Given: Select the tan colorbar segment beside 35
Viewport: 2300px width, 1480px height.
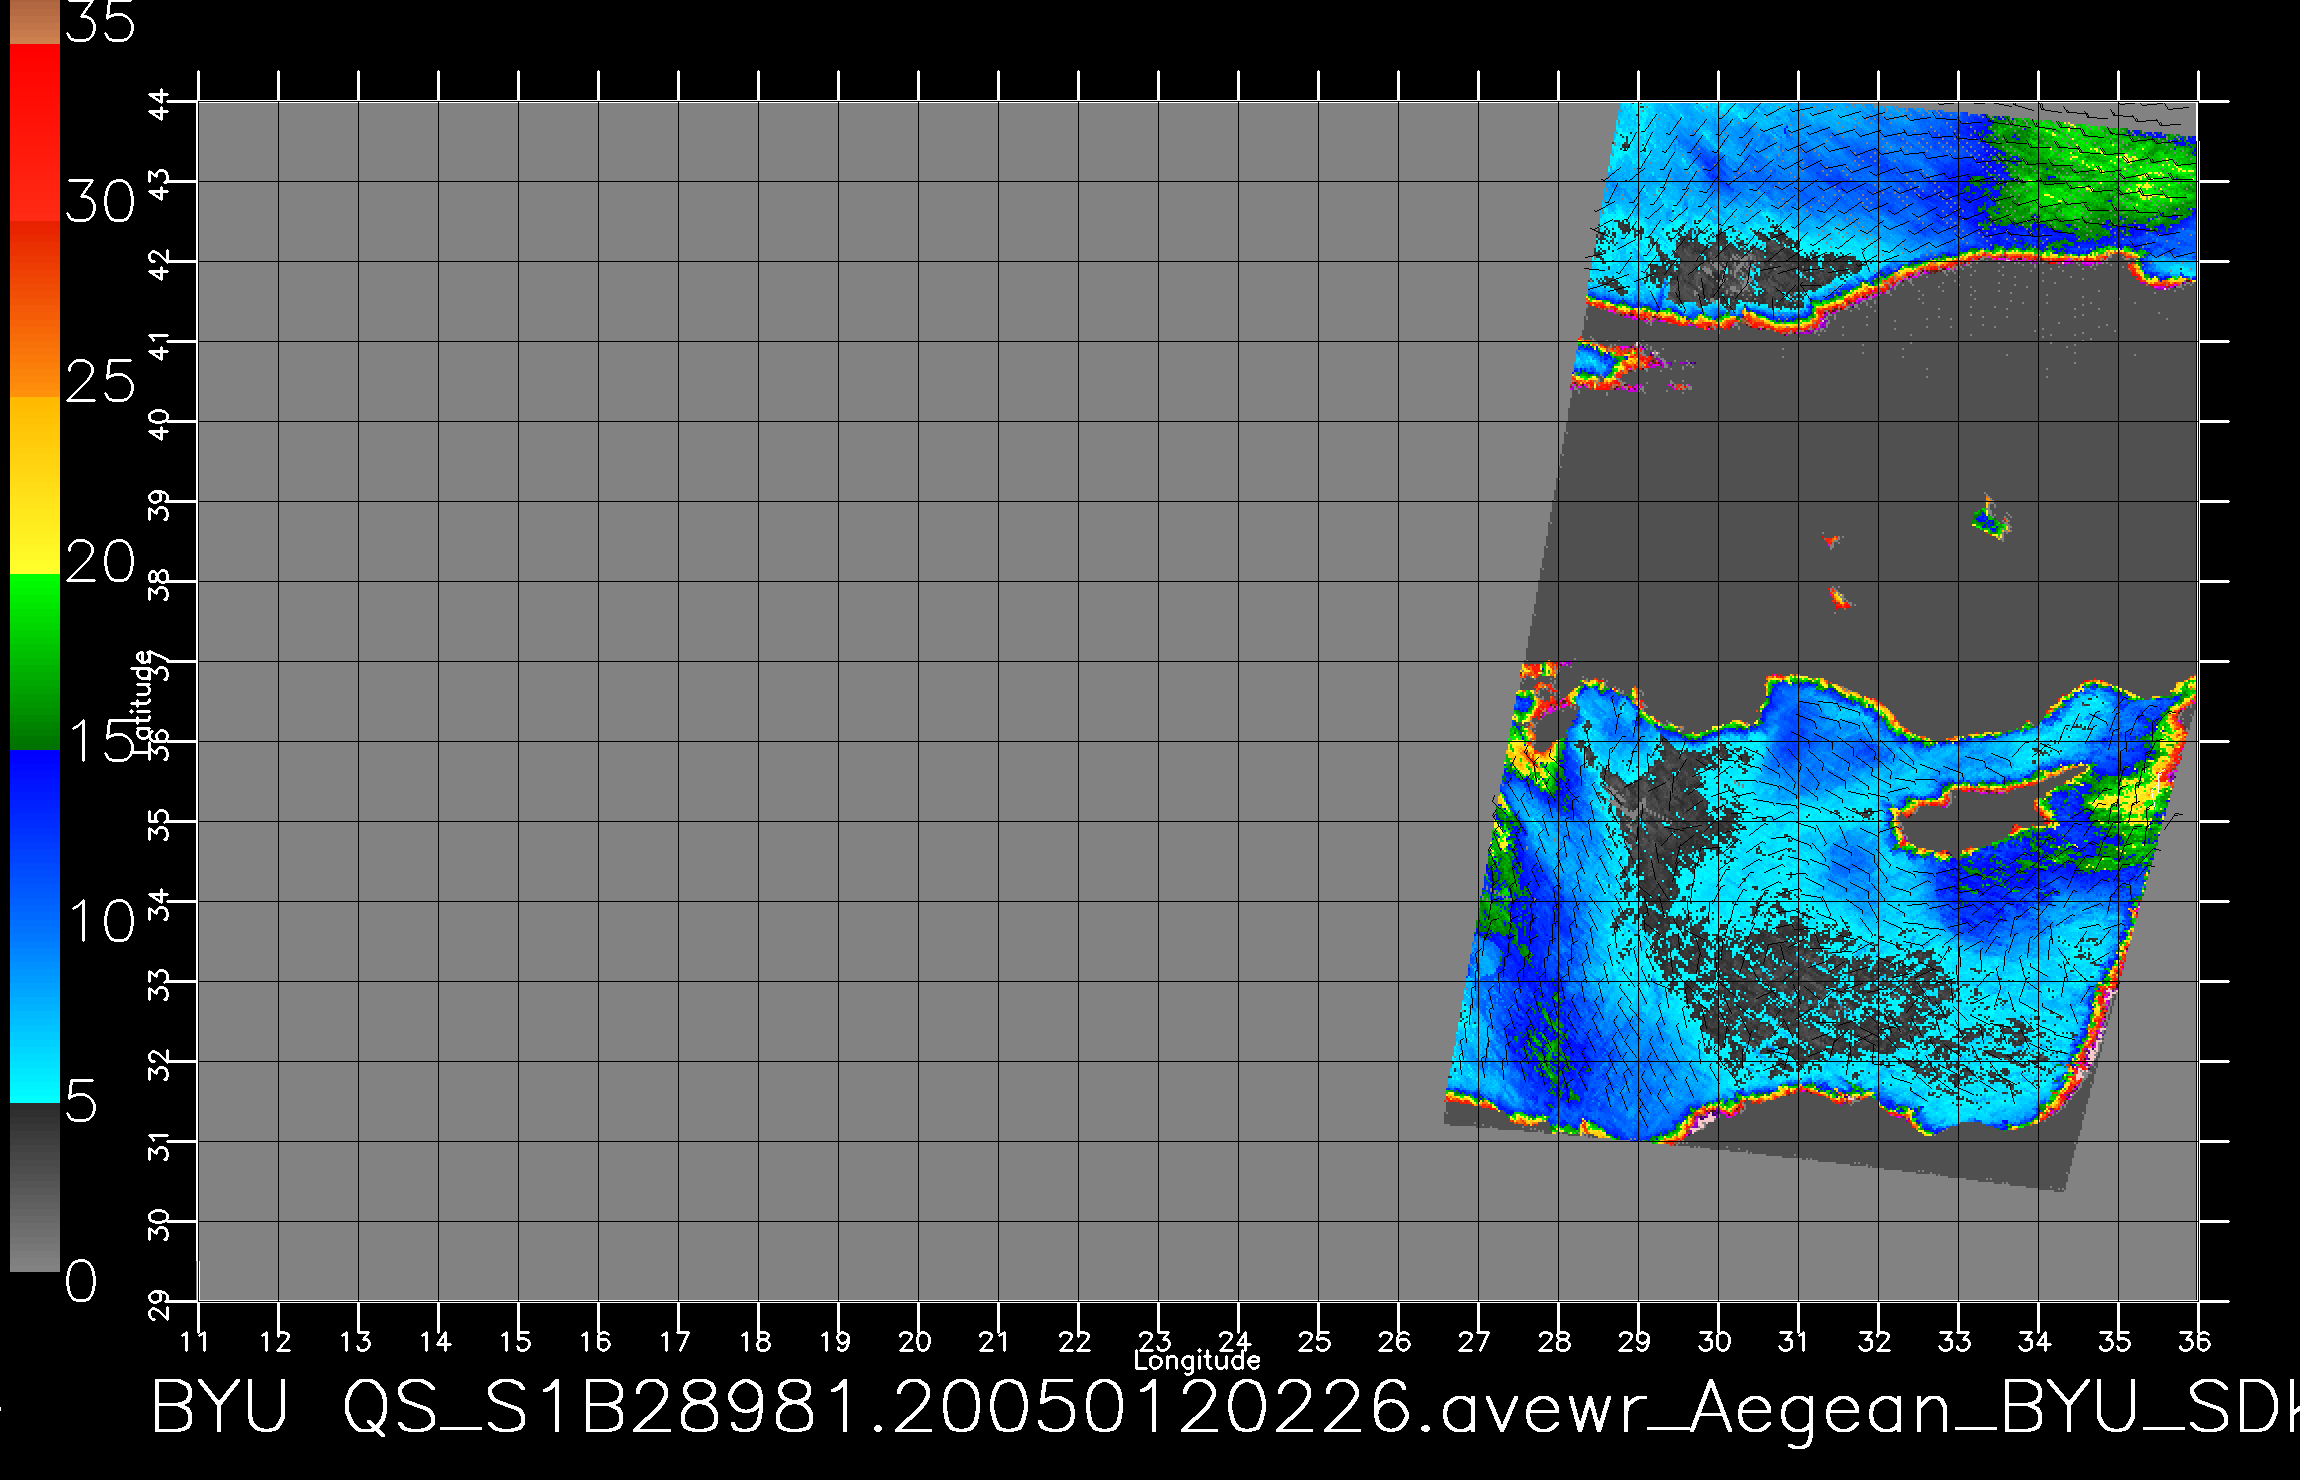Looking at the screenshot, I should click(x=35, y=22).
